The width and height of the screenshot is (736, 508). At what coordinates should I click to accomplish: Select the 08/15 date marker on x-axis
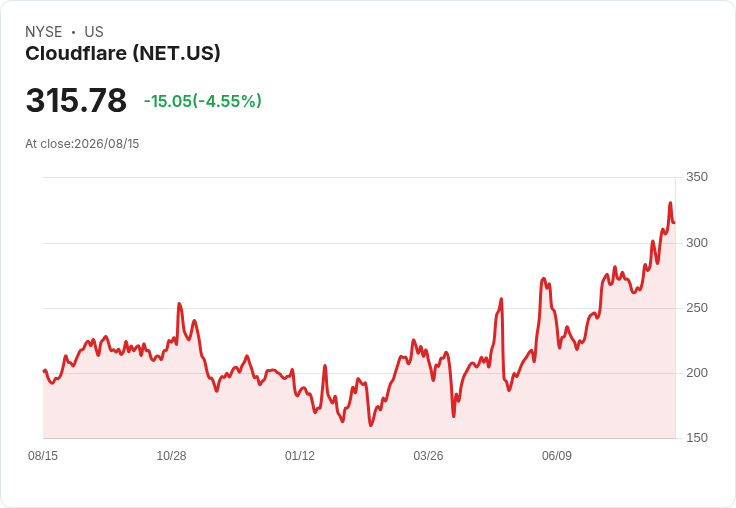click(x=43, y=455)
